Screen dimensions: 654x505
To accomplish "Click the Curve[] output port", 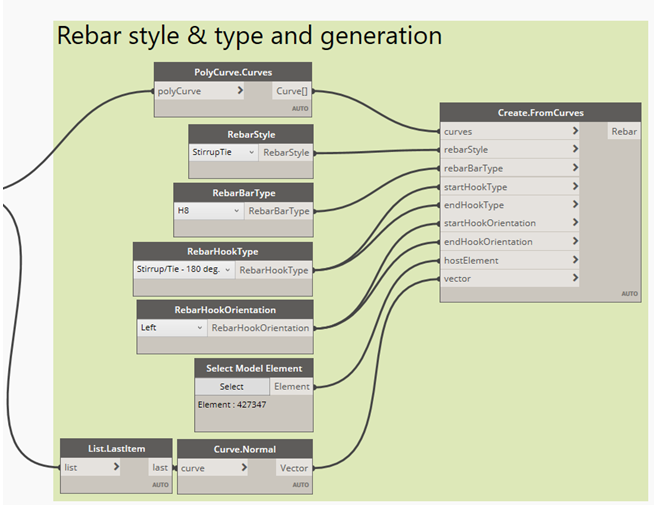I will click(x=292, y=91).
